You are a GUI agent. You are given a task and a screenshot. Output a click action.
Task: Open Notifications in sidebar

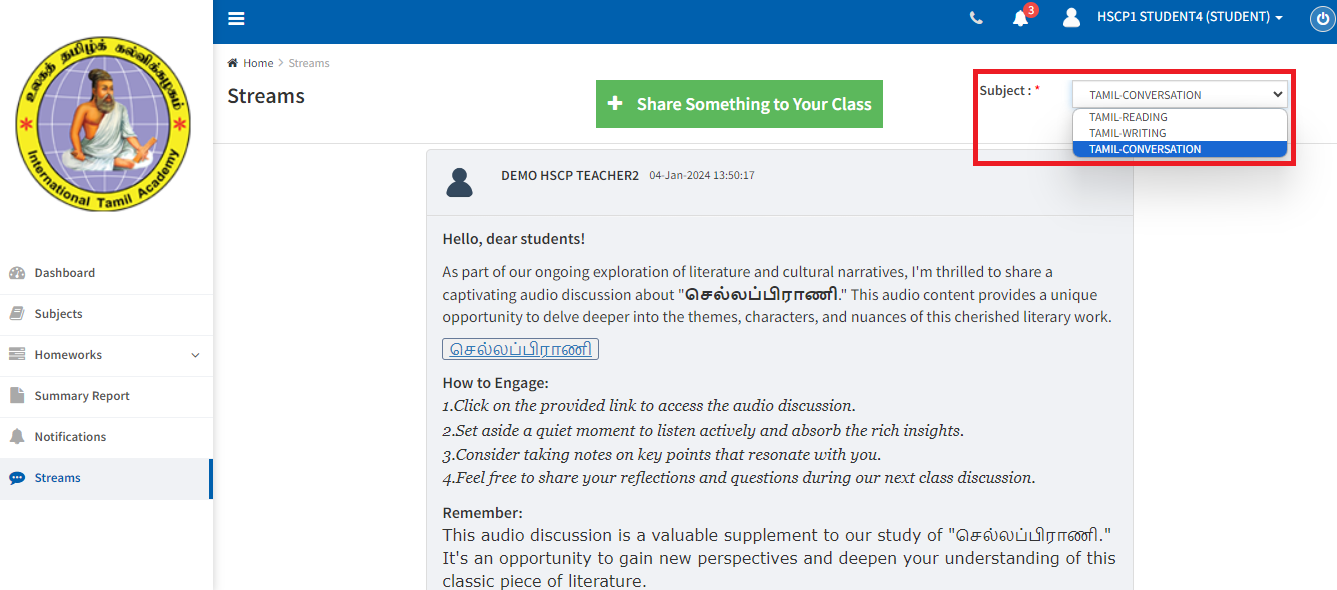(70, 437)
